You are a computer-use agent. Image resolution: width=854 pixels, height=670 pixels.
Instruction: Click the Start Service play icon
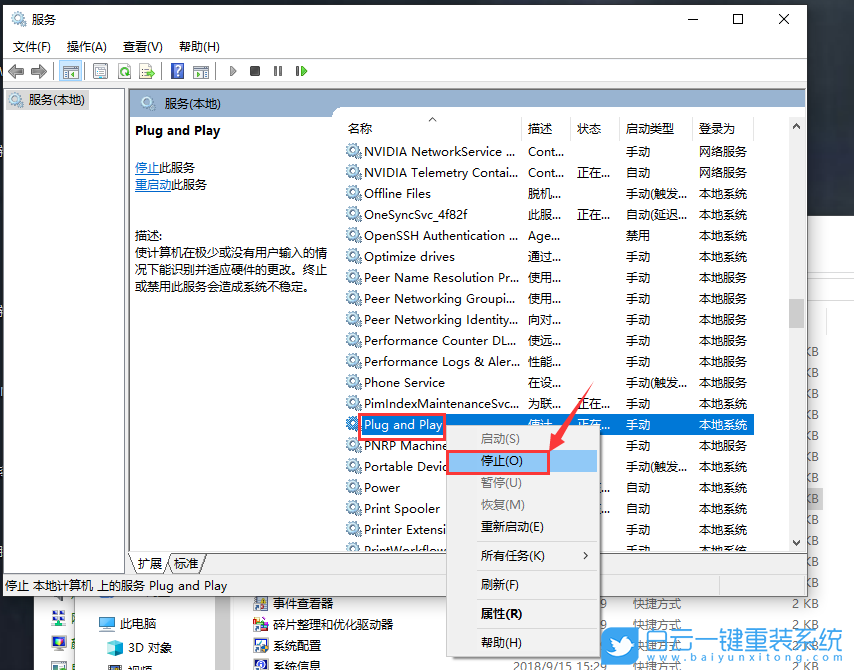(233, 71)
